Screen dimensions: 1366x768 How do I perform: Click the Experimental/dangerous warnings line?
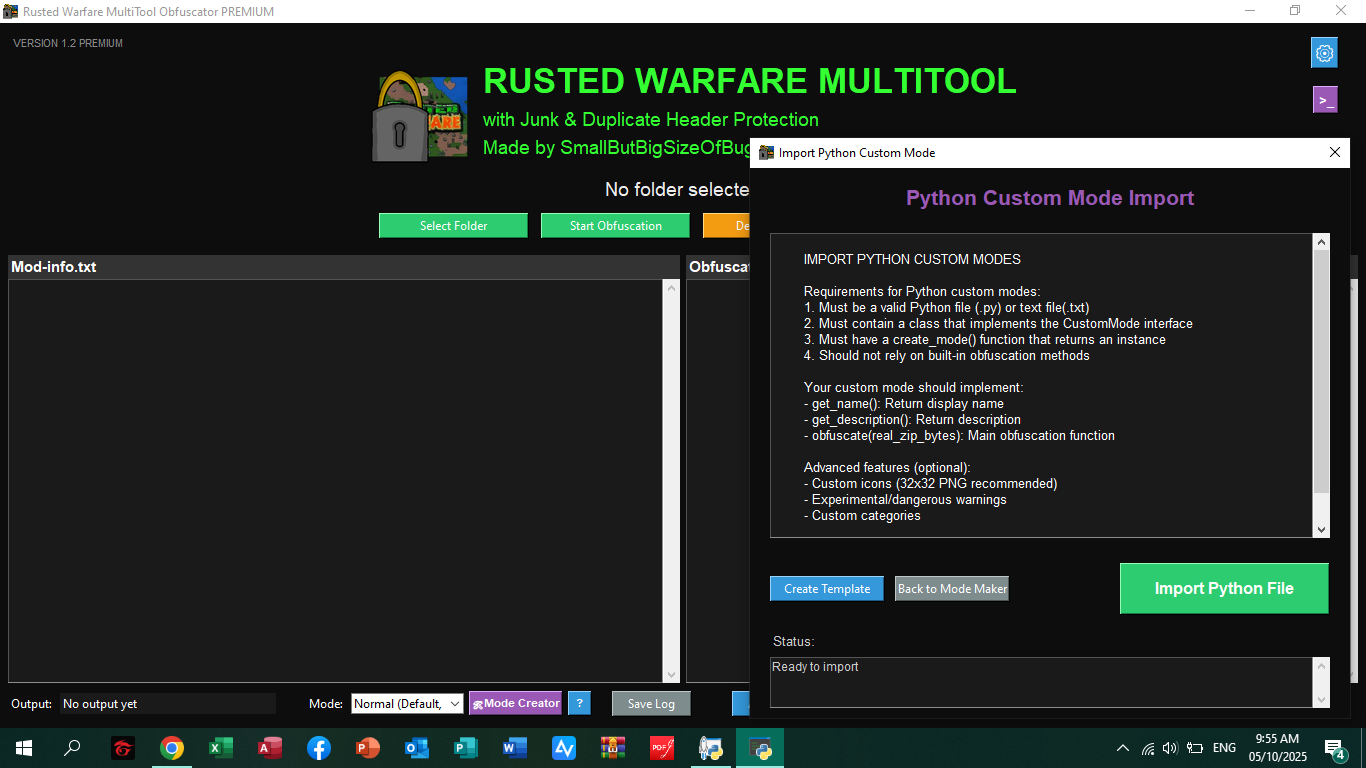pyautogui.click(x=905, y=499)
